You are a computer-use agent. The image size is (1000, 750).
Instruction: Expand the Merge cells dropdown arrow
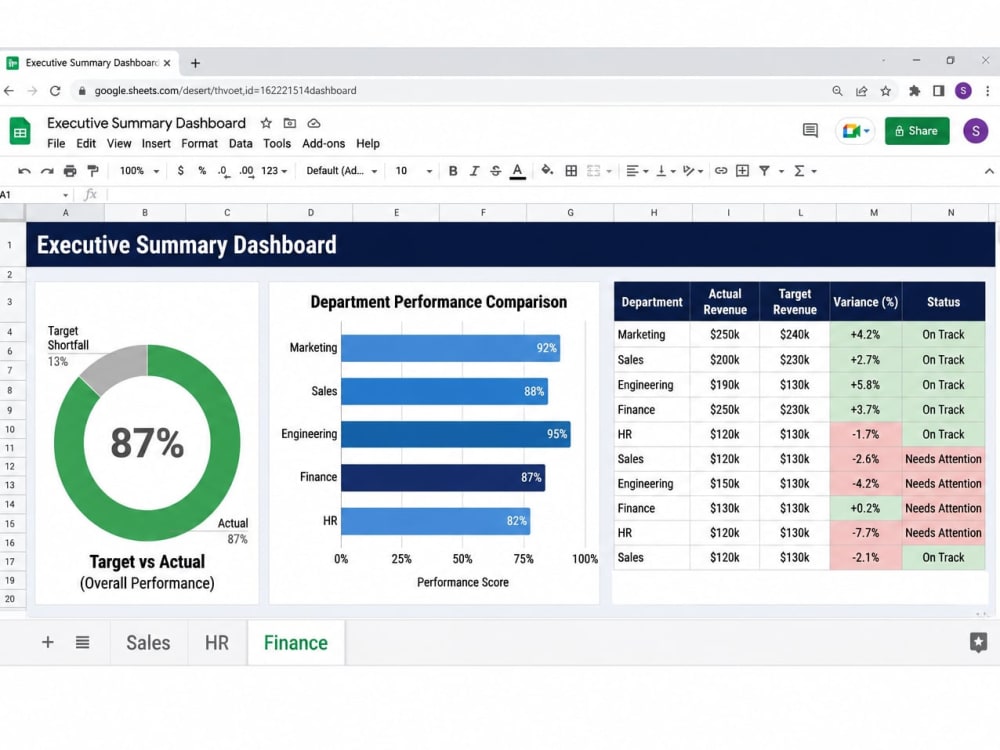609,171
